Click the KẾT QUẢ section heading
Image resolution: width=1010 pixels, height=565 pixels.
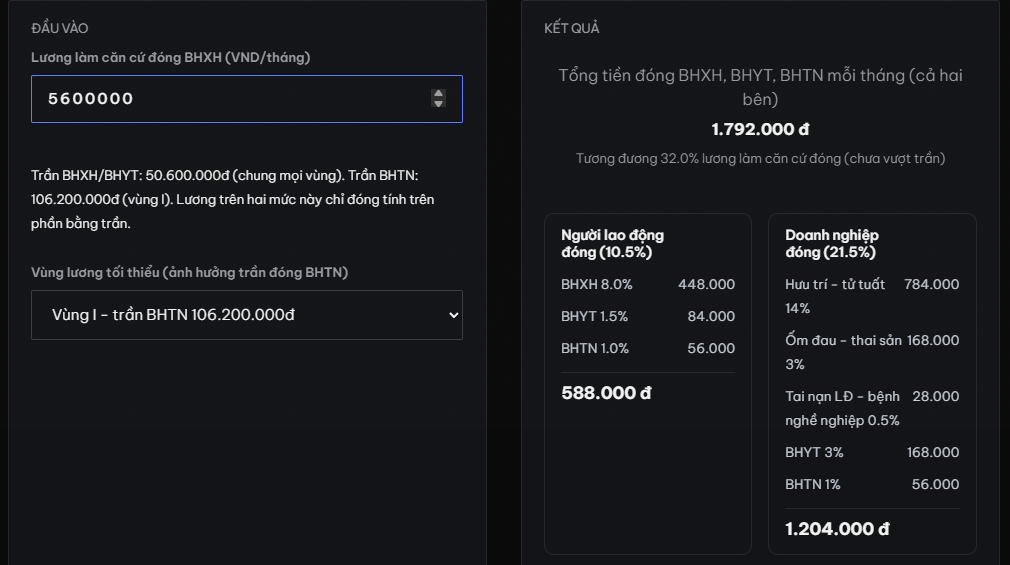pyautogui.click(x=571, y=28)
